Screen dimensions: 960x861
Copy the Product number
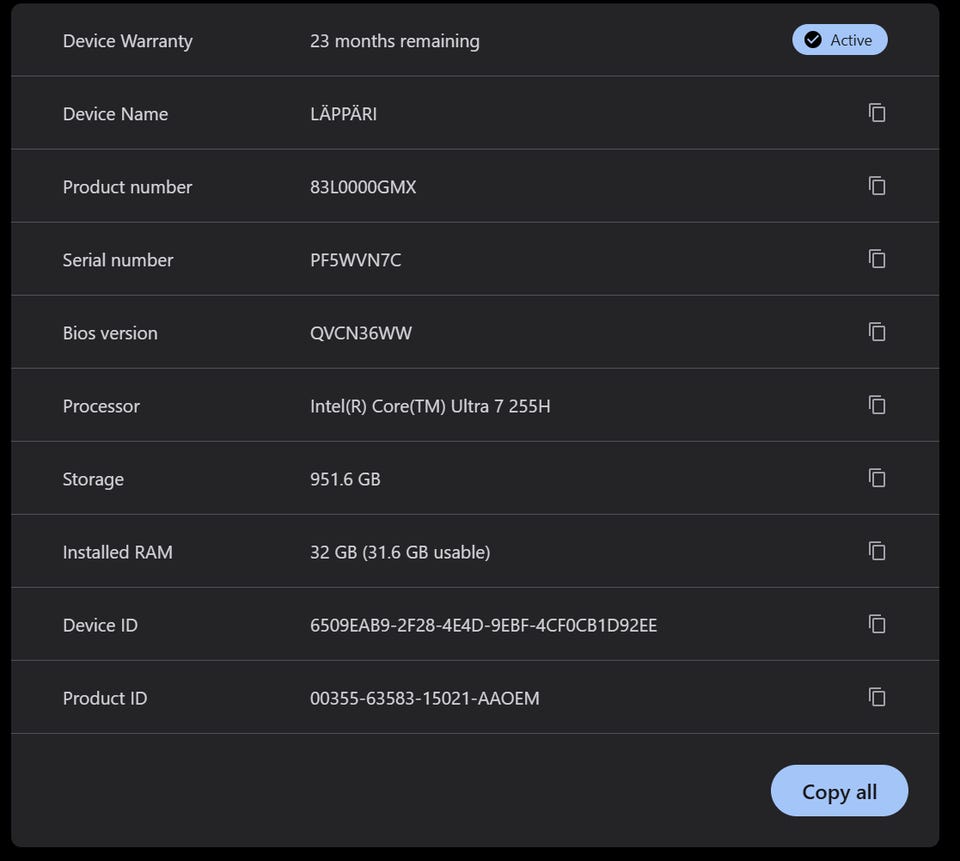click(877, 186)
